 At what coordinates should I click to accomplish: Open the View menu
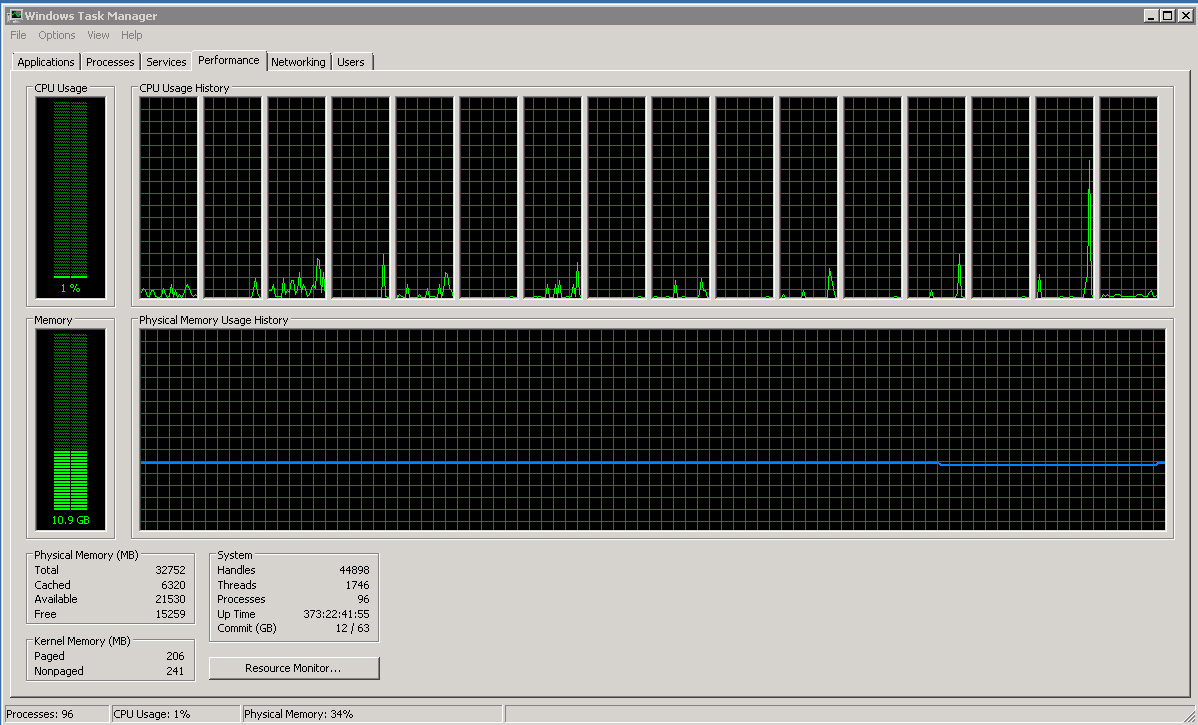point(98,35)
